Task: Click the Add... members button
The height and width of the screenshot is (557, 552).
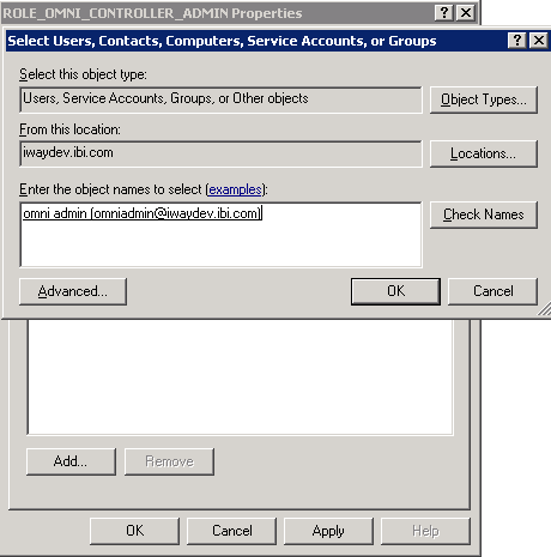Action: [x=71, y=461]
